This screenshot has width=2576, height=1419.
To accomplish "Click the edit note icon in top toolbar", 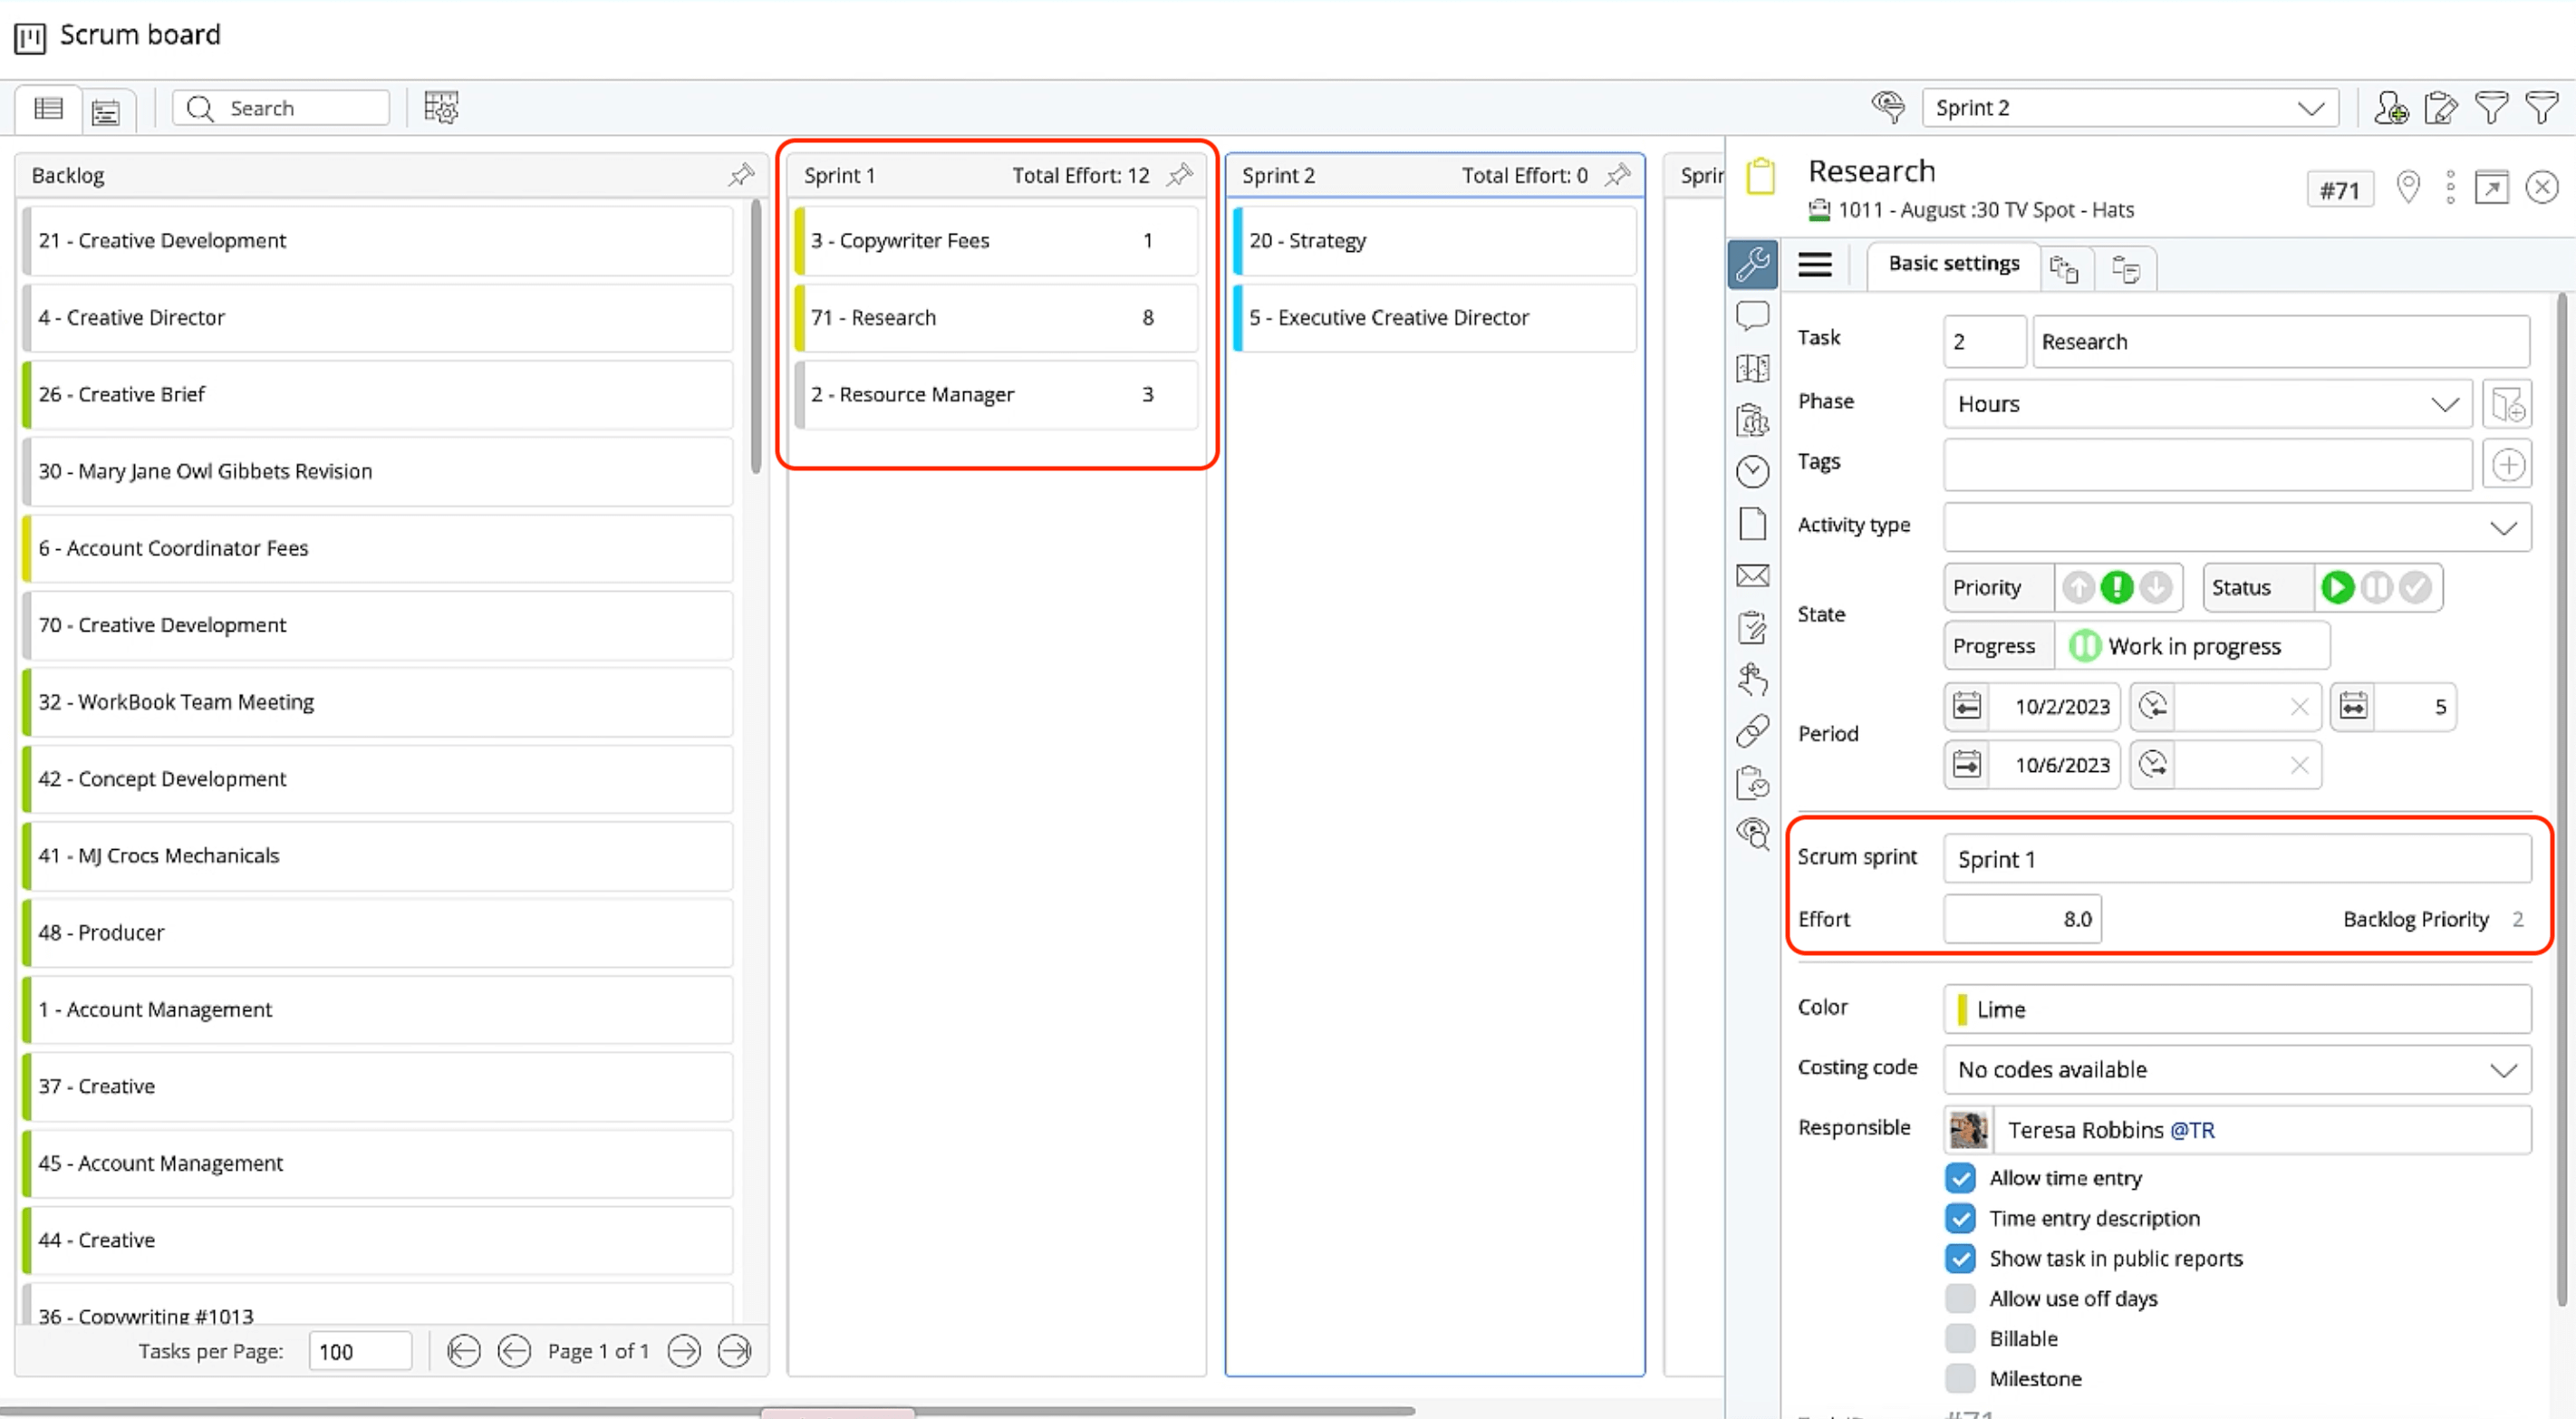I will pyautogui.click(x=2441, y=107).
